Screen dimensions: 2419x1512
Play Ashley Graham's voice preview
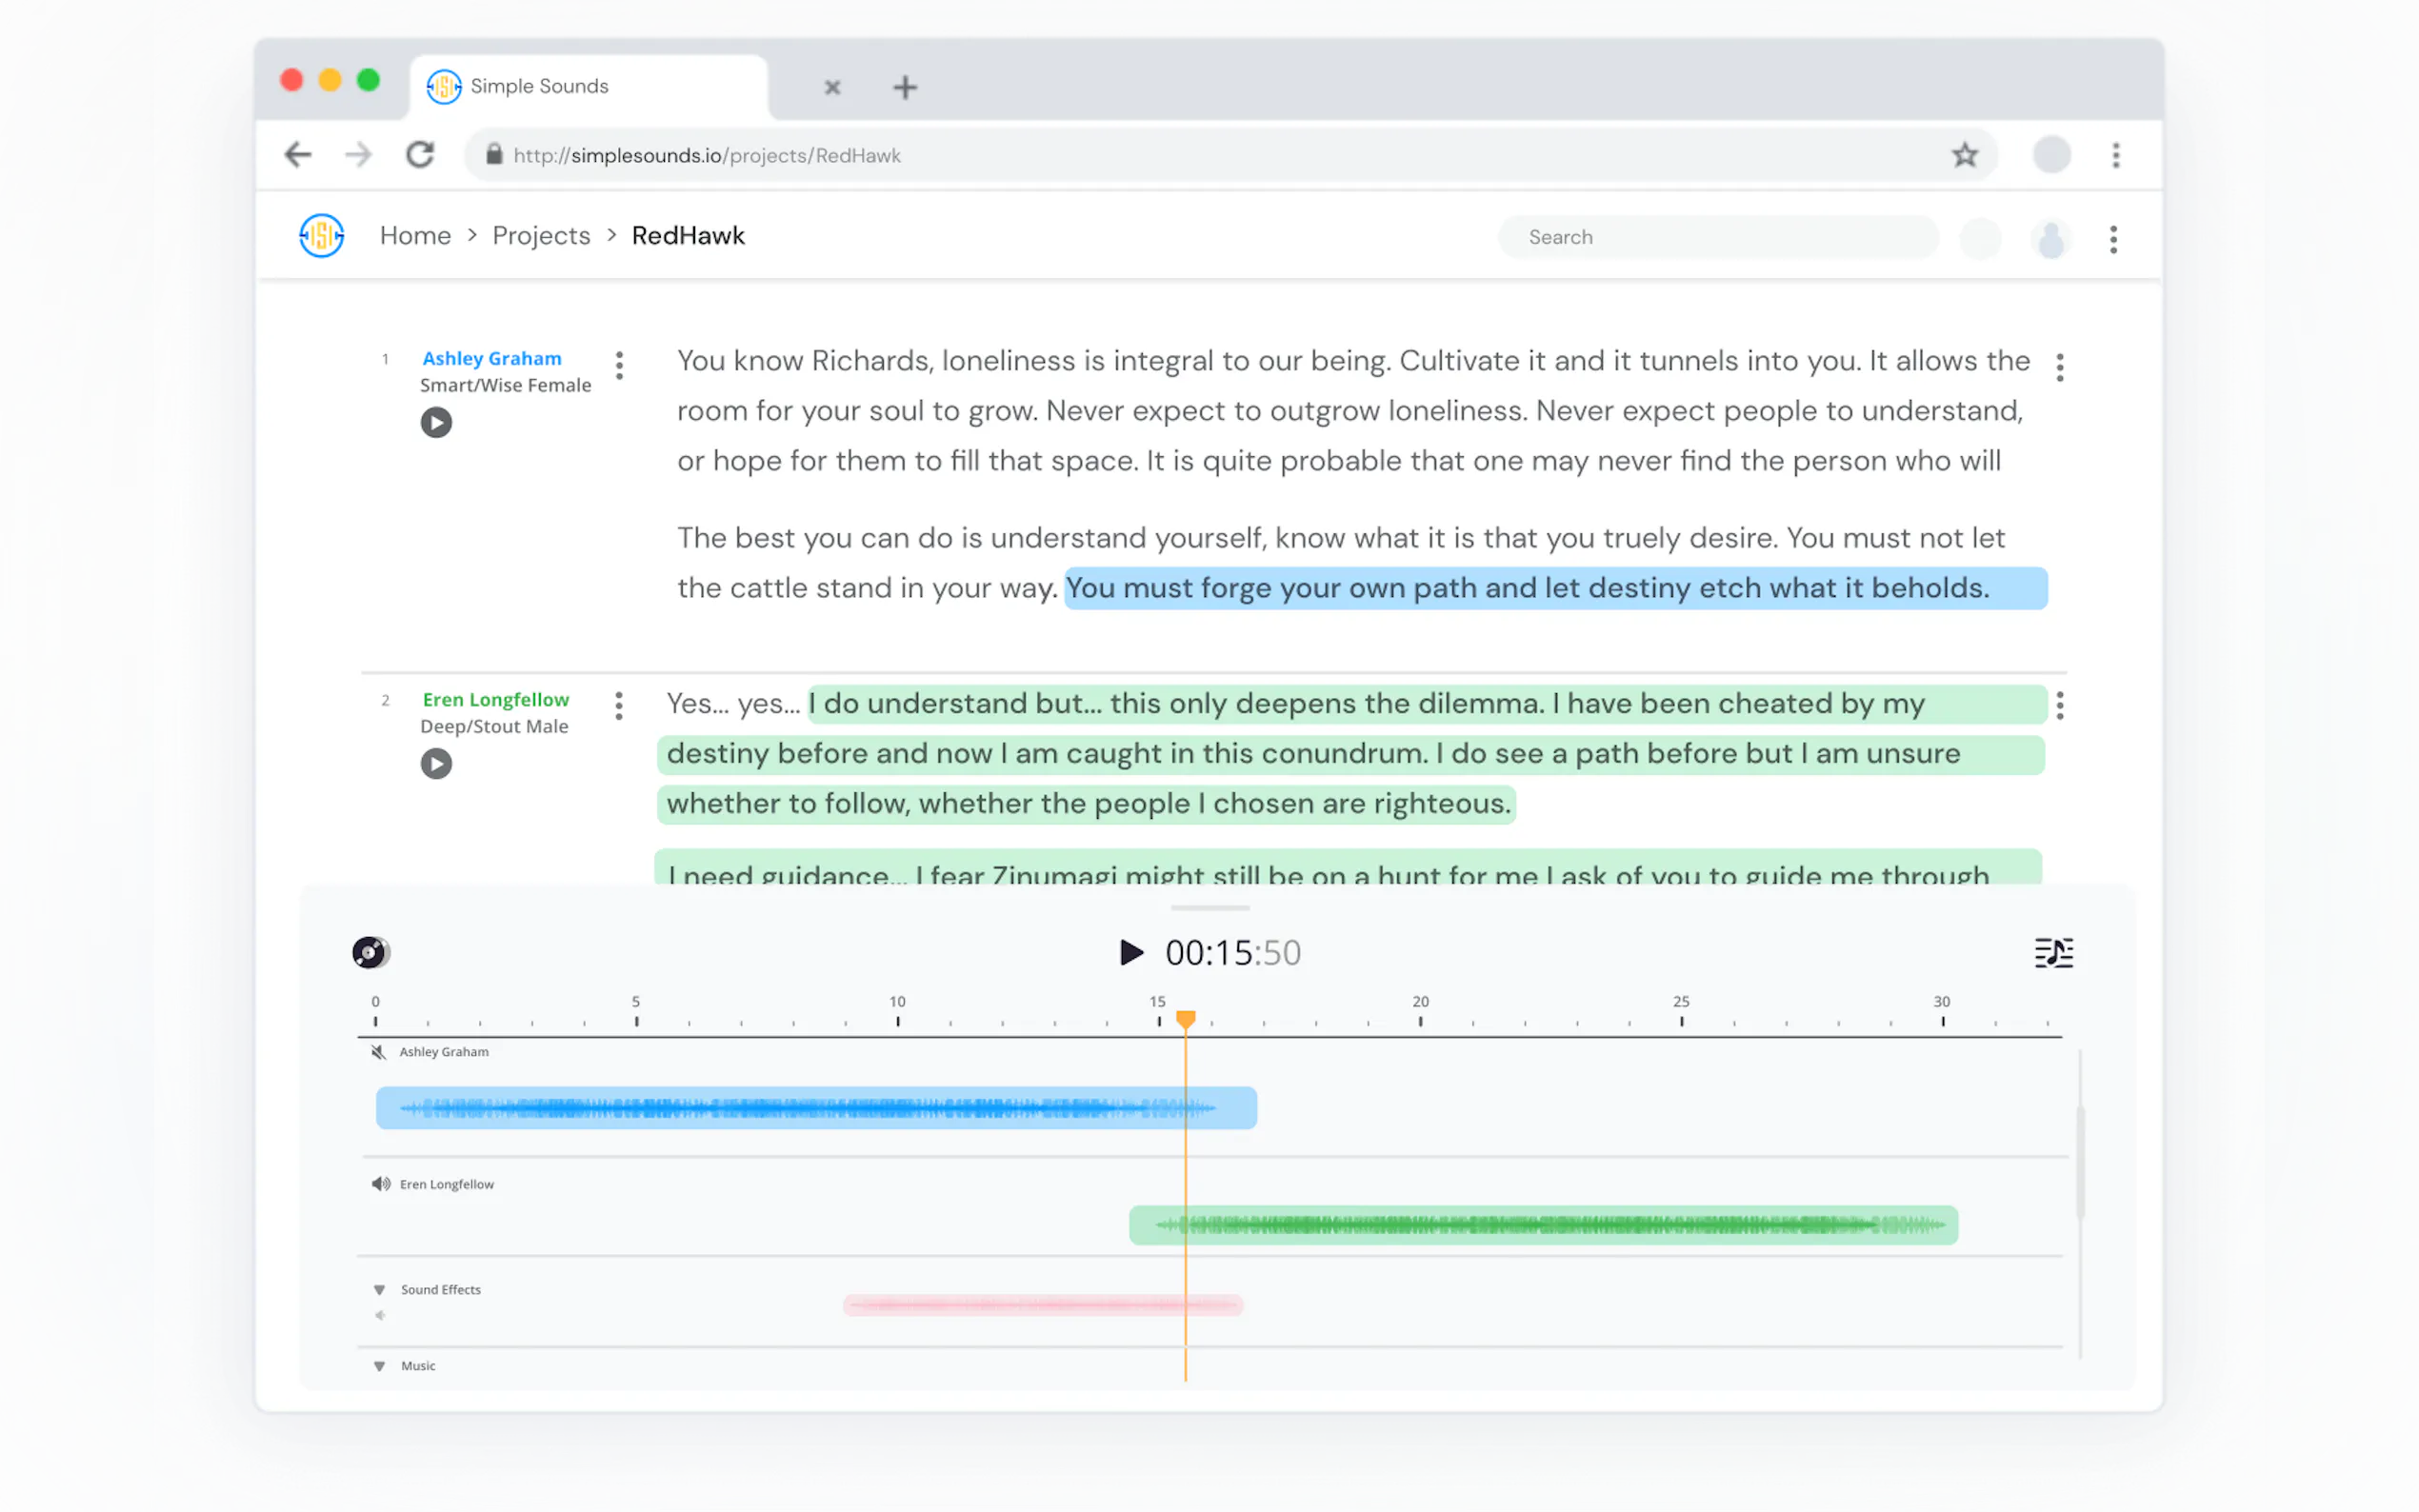[x=435, y=423]
